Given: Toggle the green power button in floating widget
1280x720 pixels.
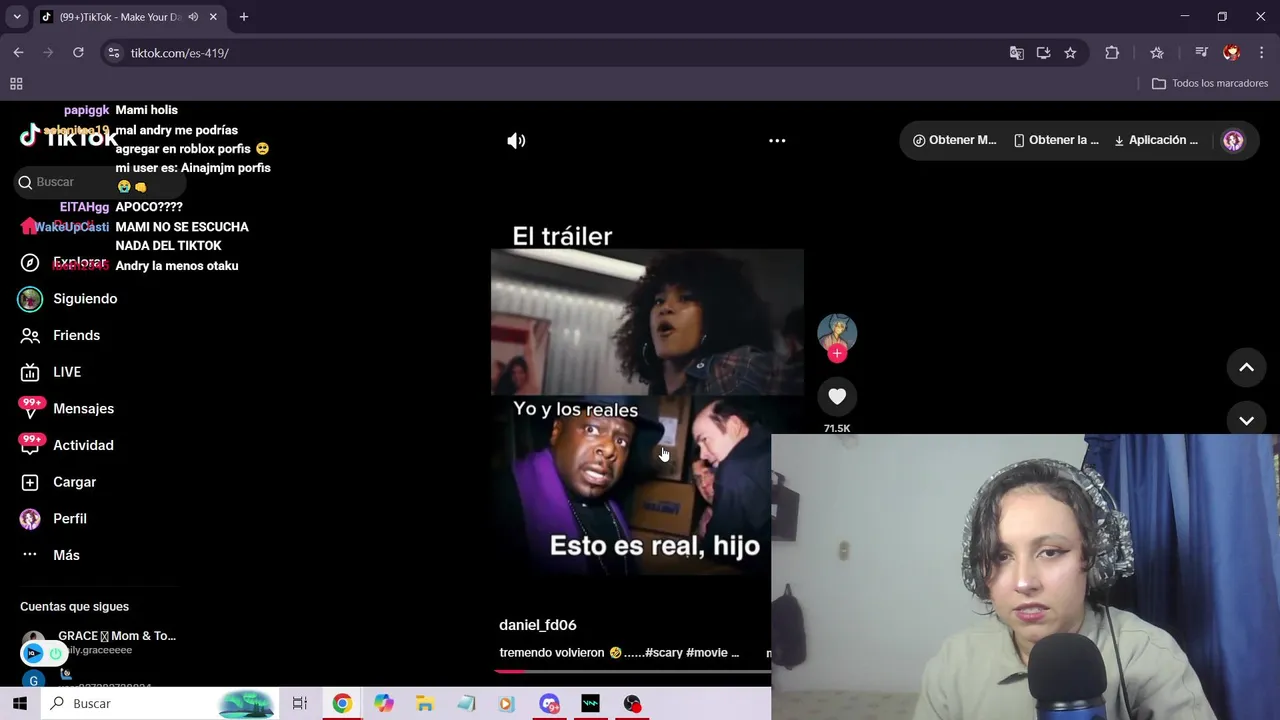Looking at the screenshot, I should coord(55,653).
